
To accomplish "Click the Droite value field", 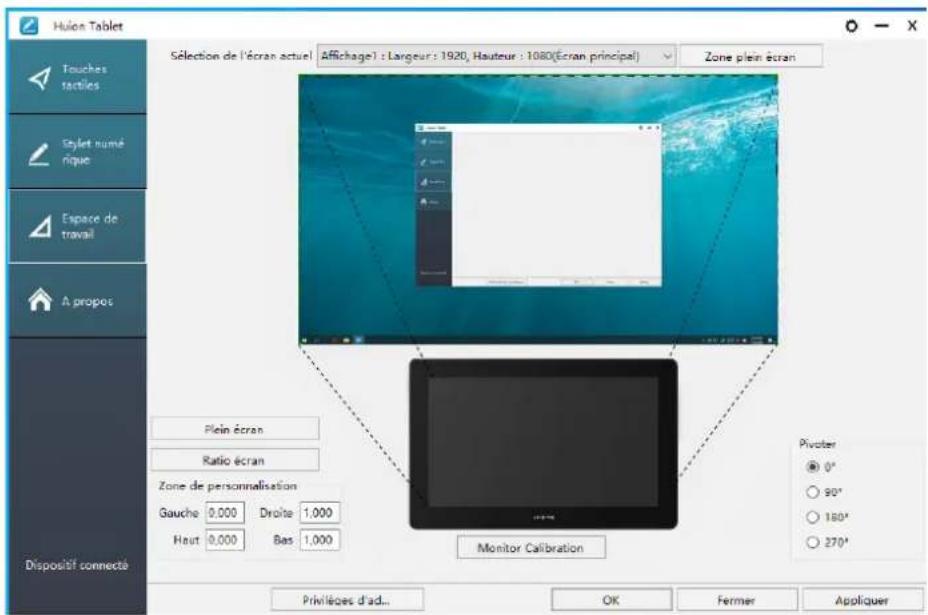I will 320,513.
